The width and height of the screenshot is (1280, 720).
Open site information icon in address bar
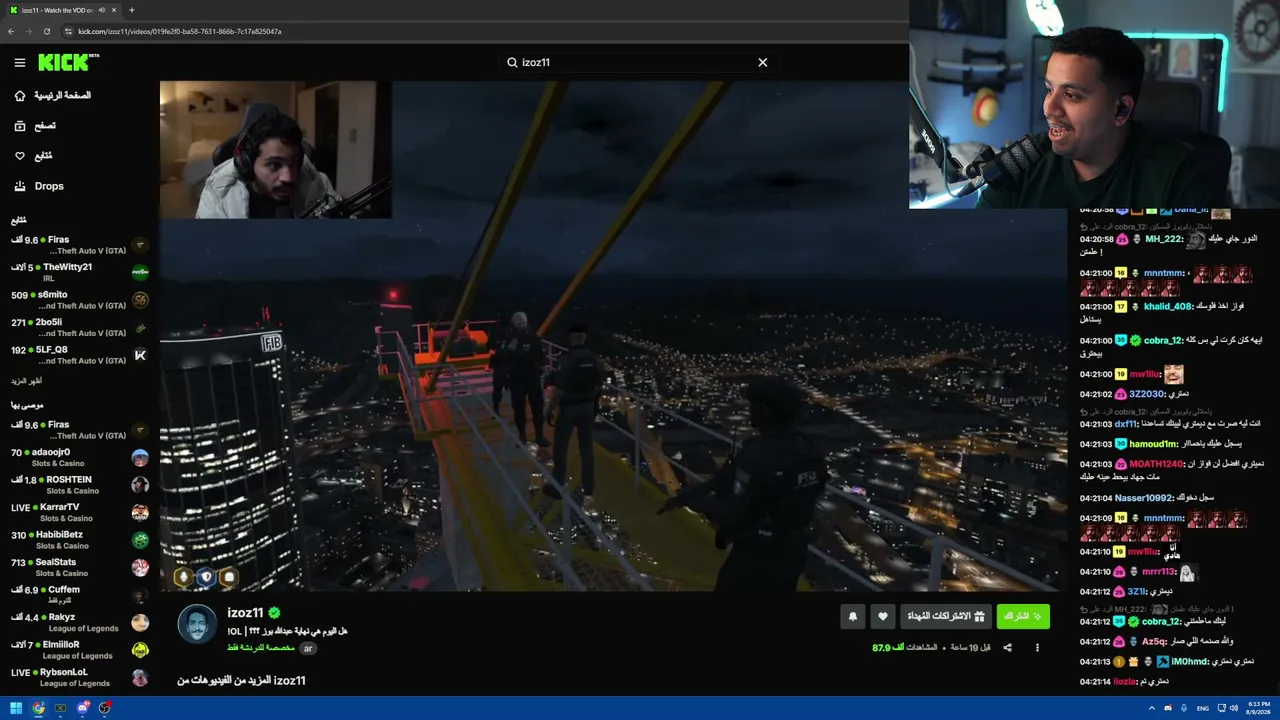click(68, 31)
